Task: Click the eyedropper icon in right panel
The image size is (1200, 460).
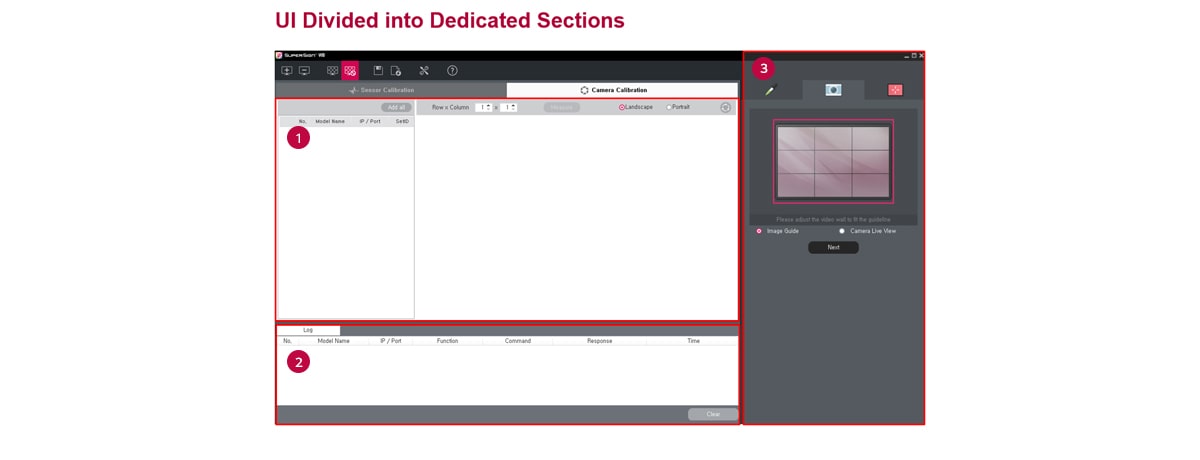Action: click(x=770, y=90)
